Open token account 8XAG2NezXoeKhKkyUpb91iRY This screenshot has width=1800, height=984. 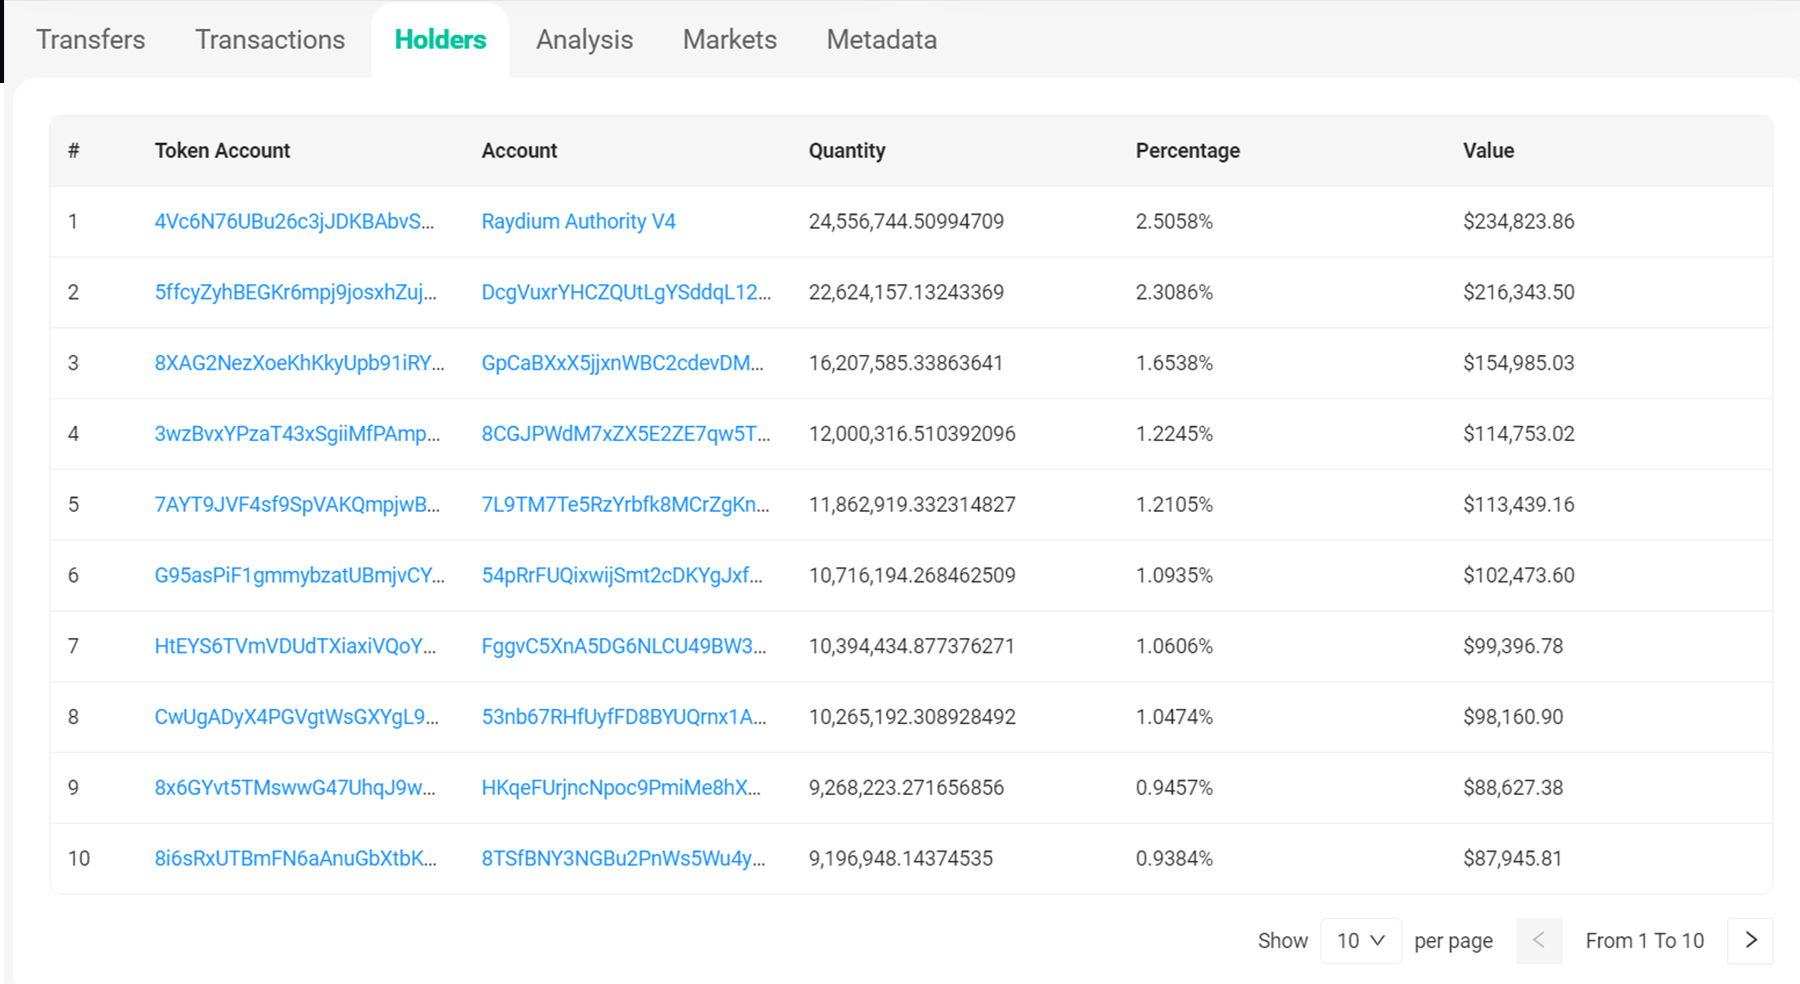click(x=299, y=363)
